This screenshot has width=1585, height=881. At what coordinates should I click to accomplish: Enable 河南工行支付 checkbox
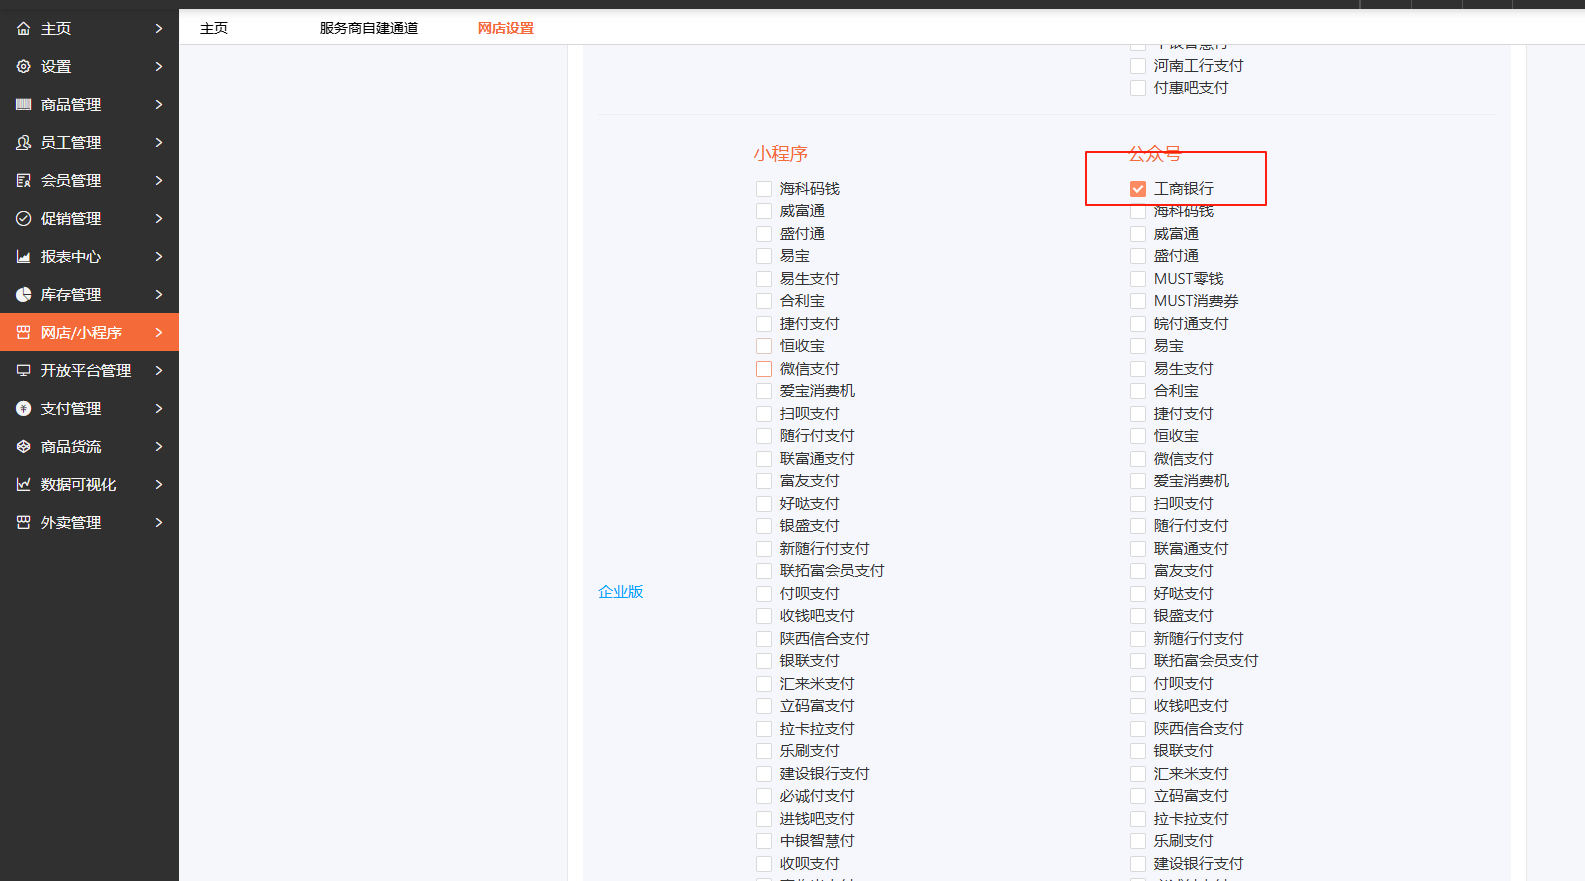click(1138, 66)
